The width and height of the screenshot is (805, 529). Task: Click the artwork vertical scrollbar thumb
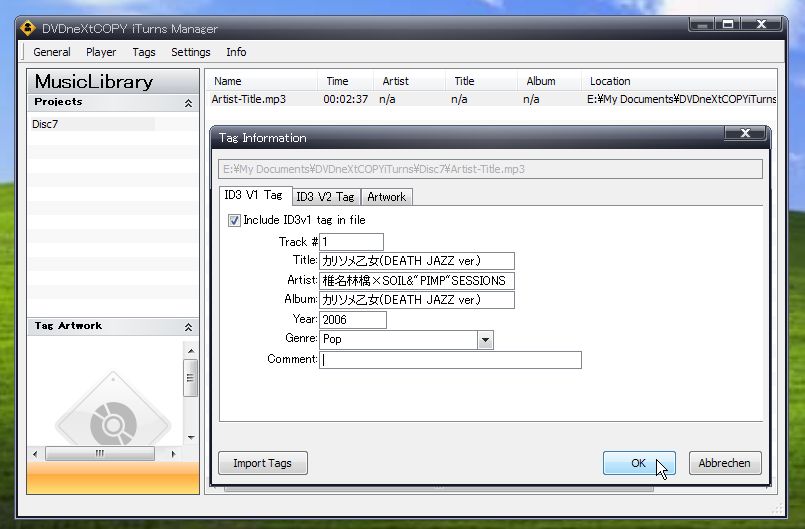[190, 378]
